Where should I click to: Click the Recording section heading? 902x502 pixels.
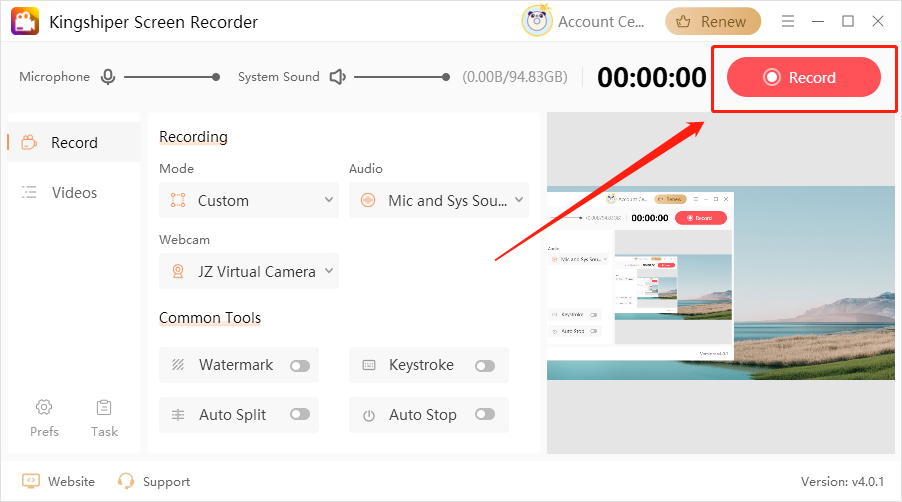point(193,137)
